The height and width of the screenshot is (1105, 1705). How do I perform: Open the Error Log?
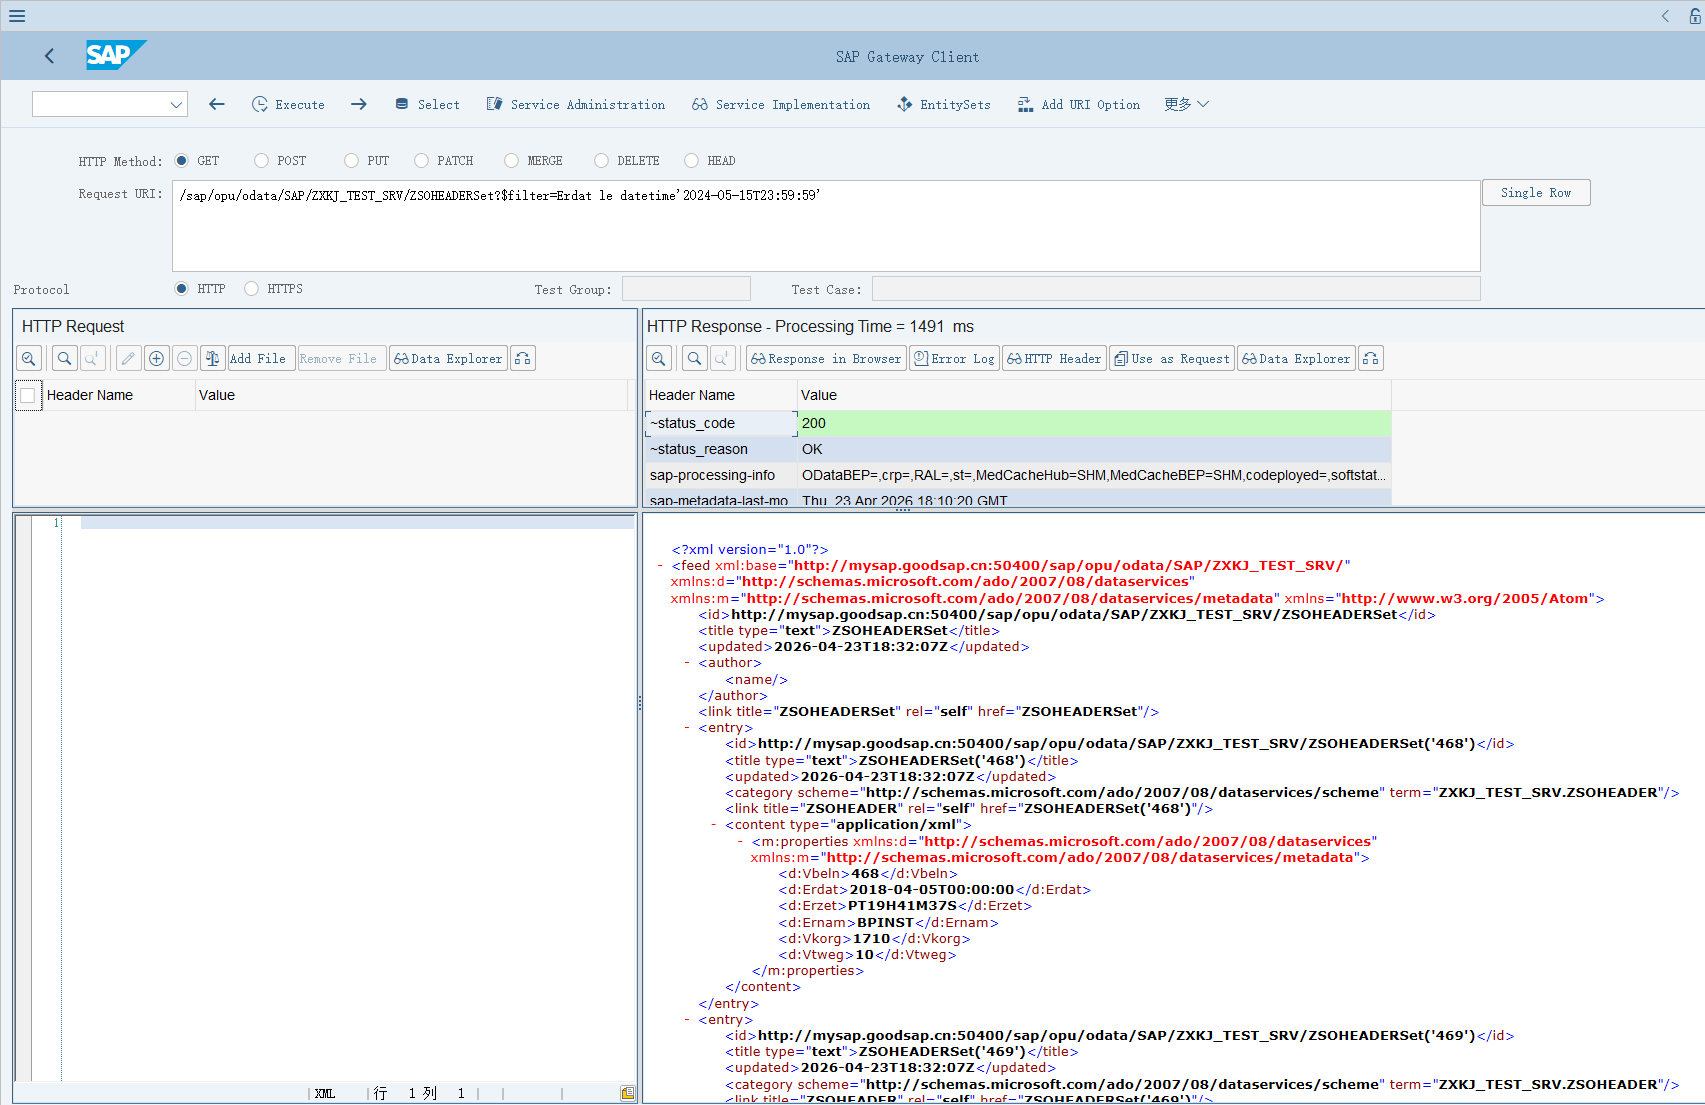[x=954, y=358]
